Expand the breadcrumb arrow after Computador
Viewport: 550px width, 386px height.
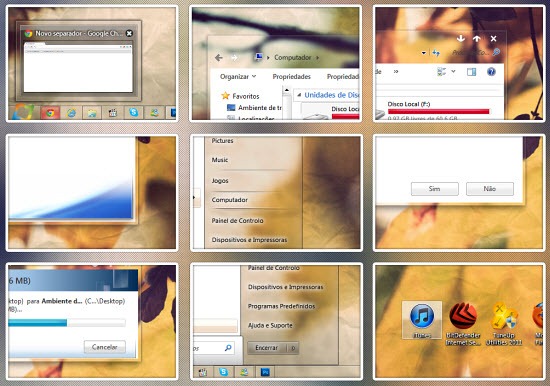point(317,58)
